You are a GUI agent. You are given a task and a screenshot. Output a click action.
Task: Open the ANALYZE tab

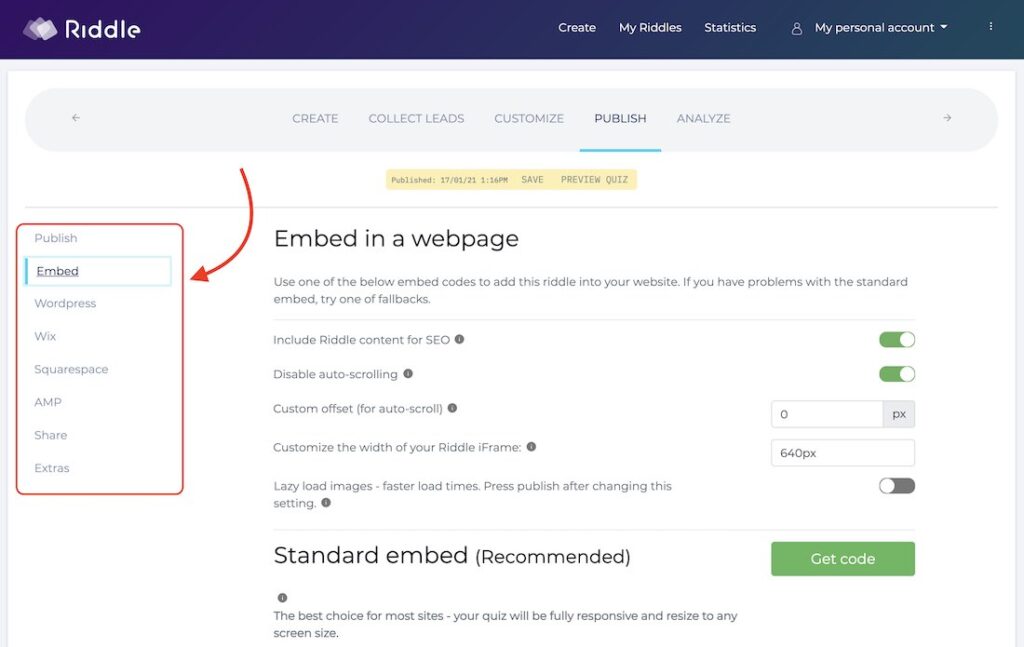(703, 118)
